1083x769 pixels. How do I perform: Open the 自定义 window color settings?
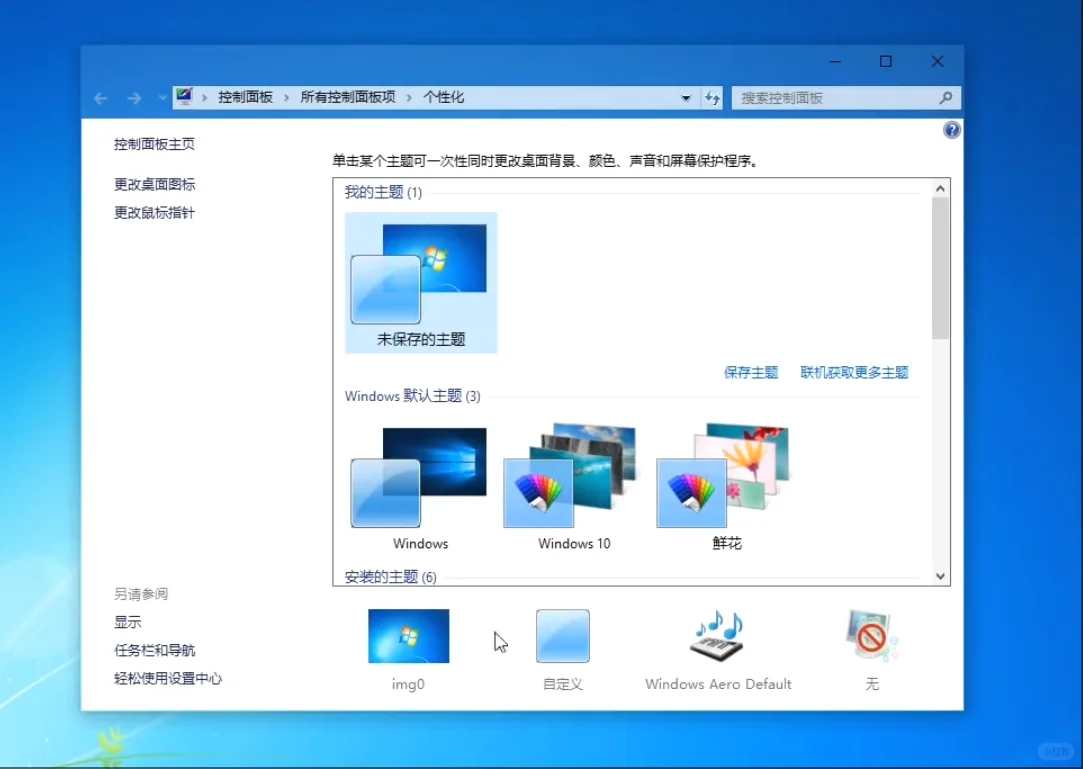(562, 636)
